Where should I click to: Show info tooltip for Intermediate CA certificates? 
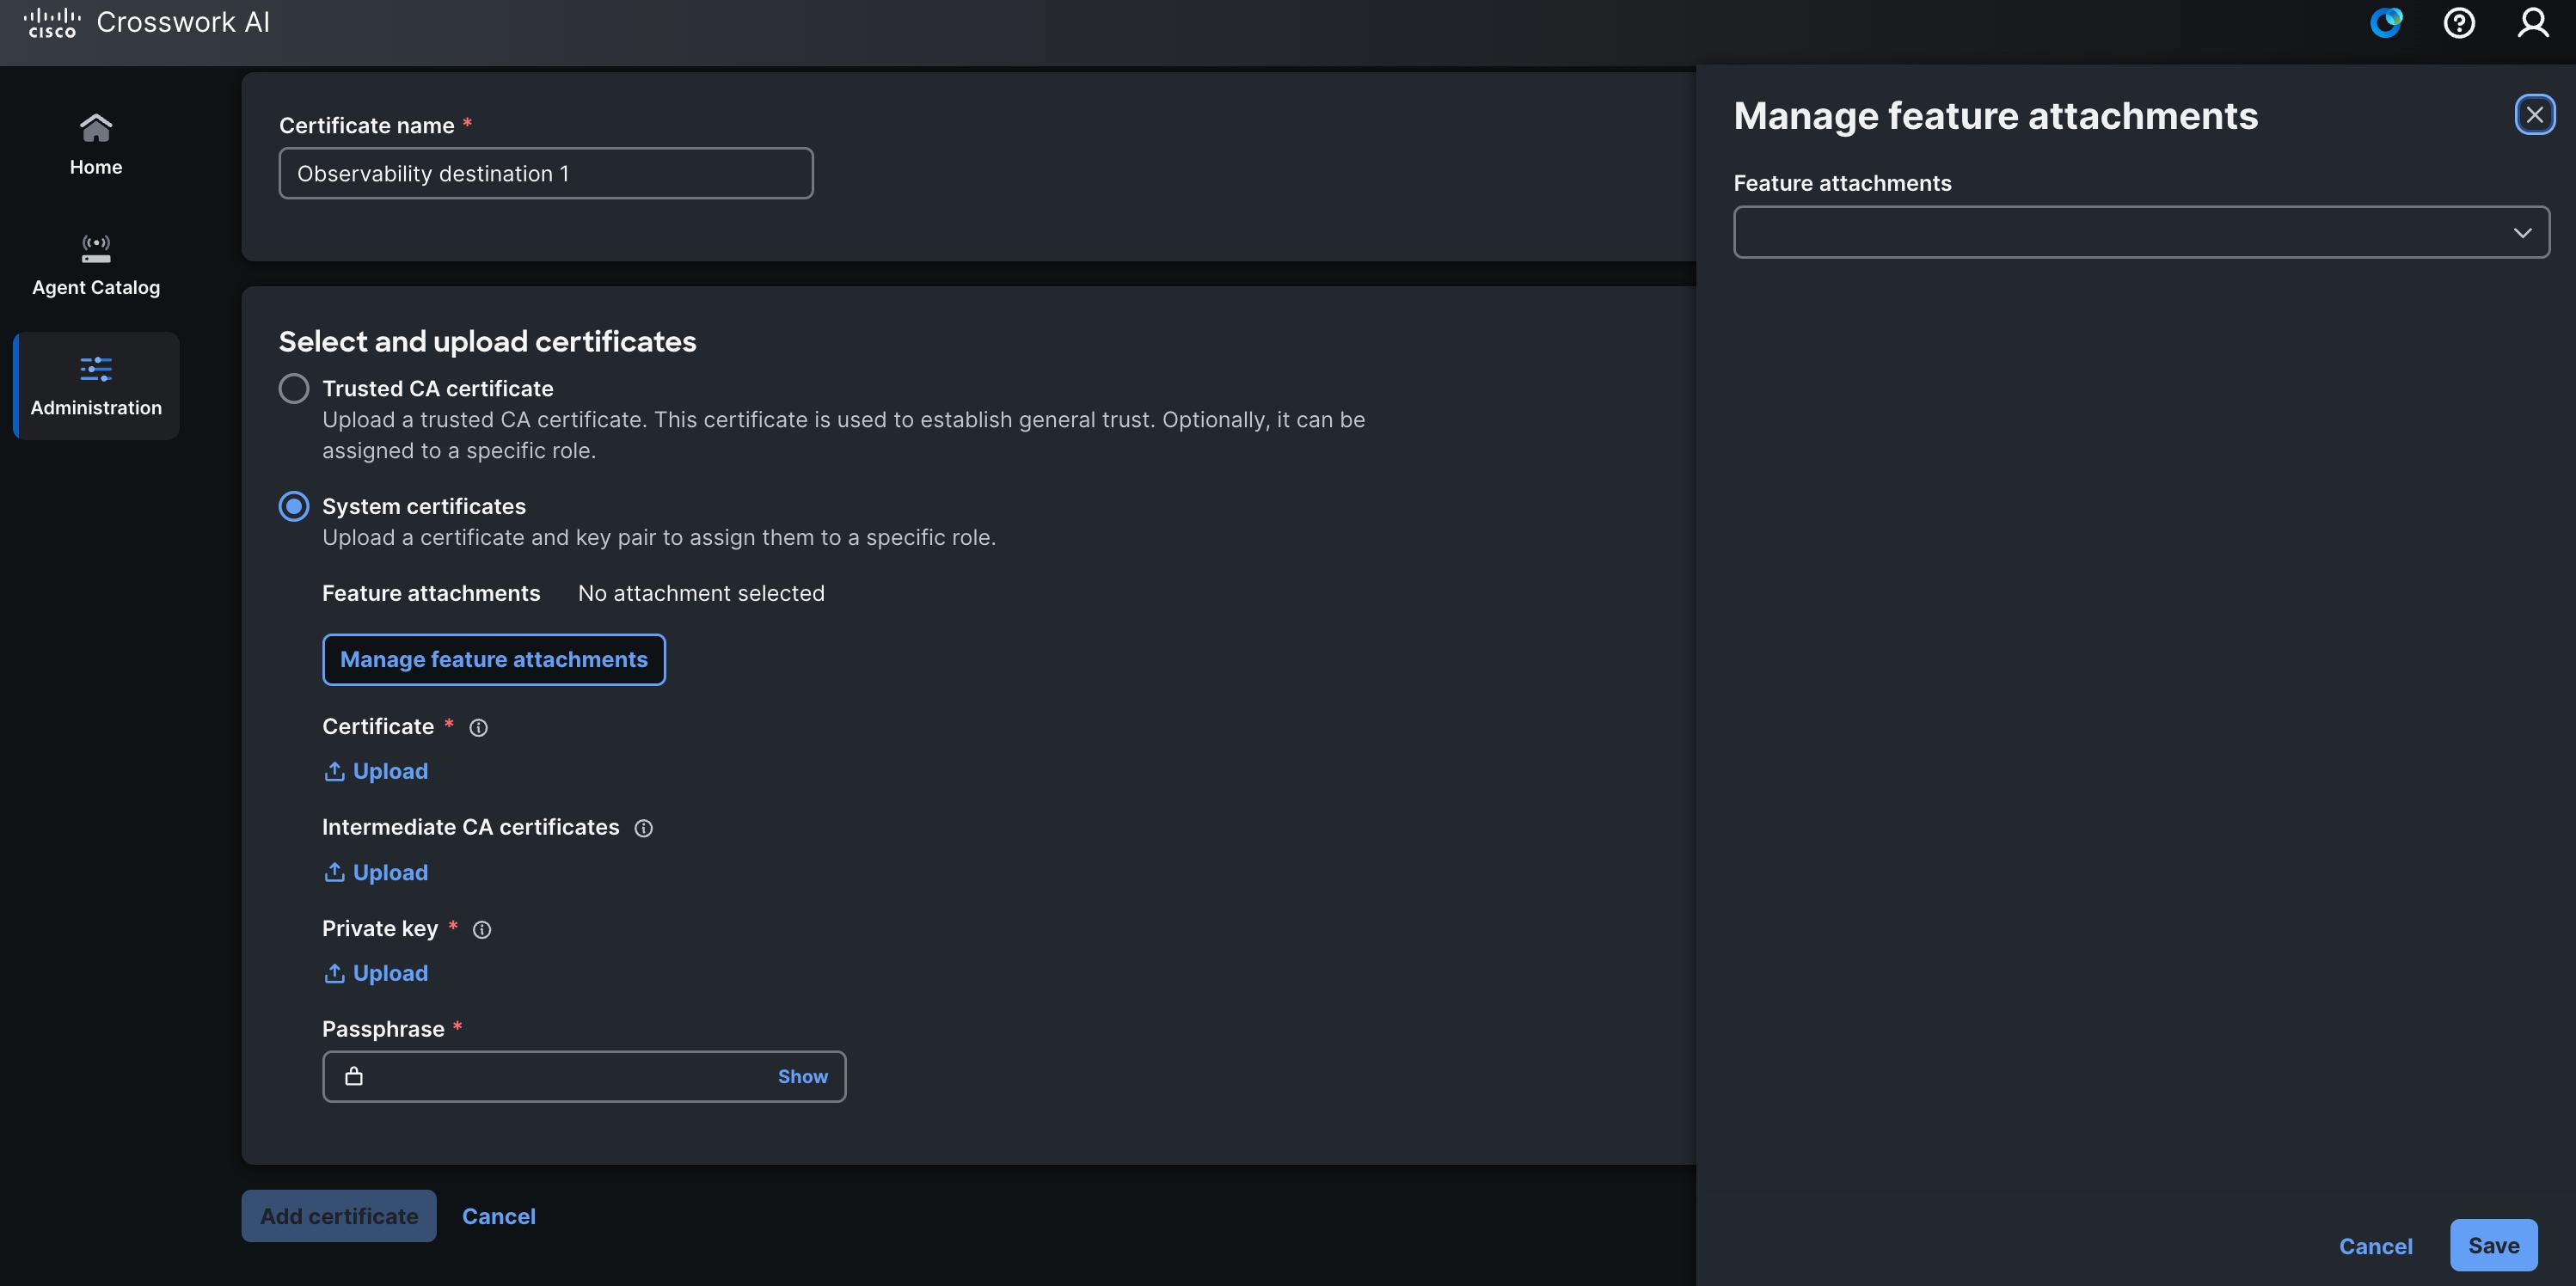point(644,829)
